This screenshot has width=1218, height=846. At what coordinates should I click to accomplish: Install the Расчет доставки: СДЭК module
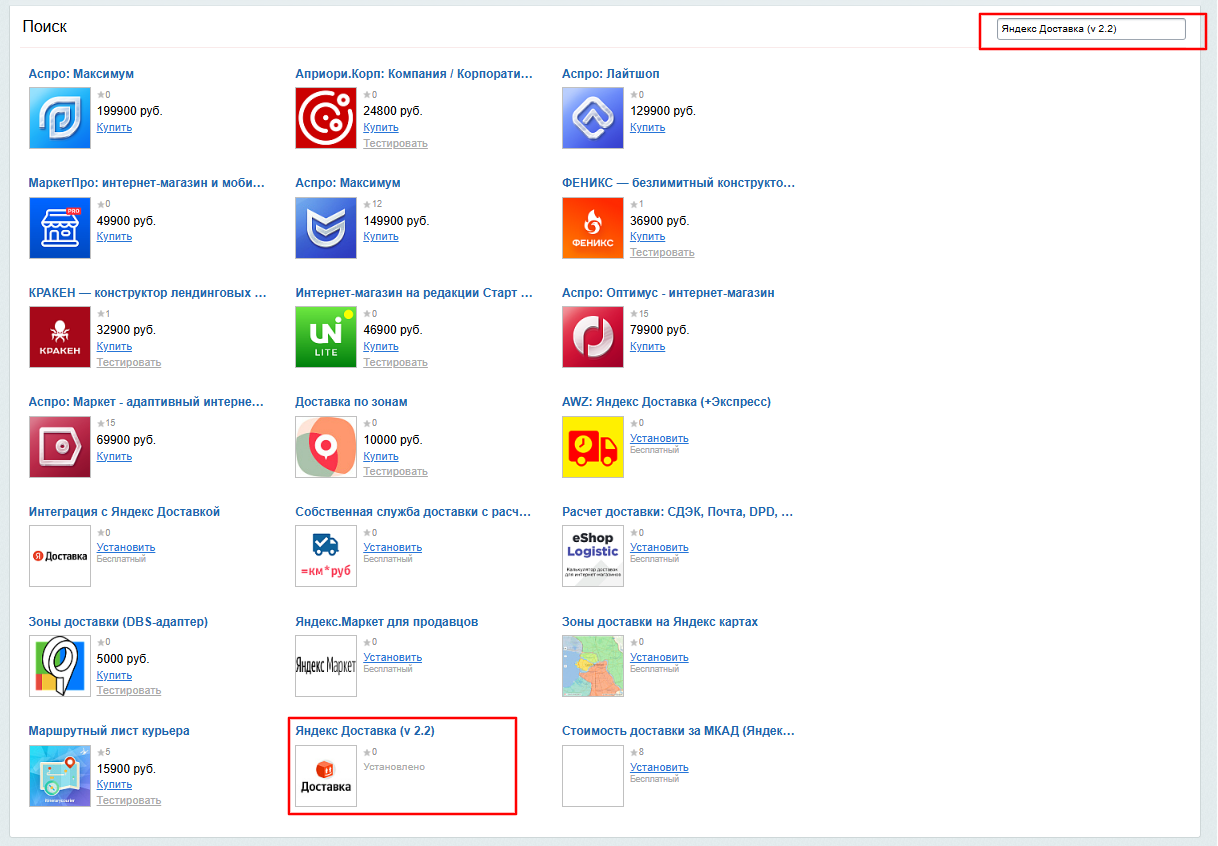tap(659, 547)
